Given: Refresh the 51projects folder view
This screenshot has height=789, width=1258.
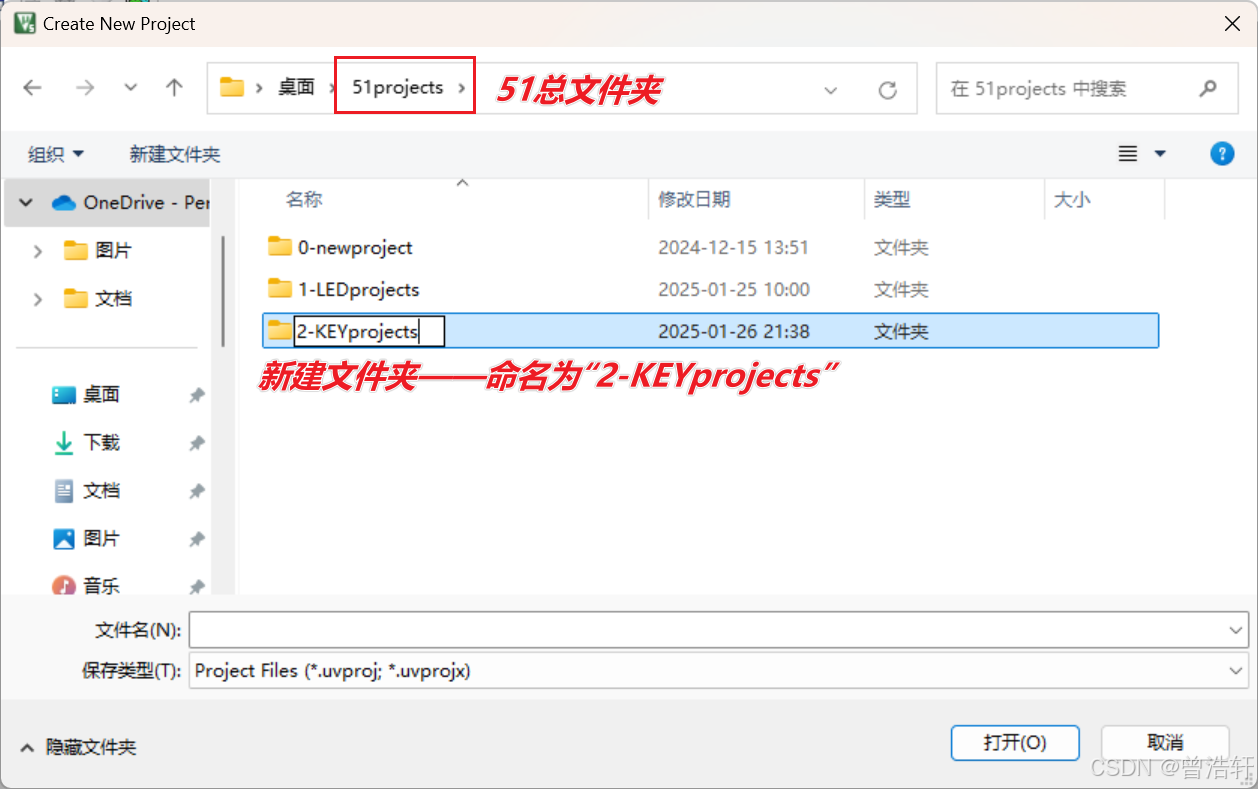Looking at the screenshot, I should [x=887, y=90].
